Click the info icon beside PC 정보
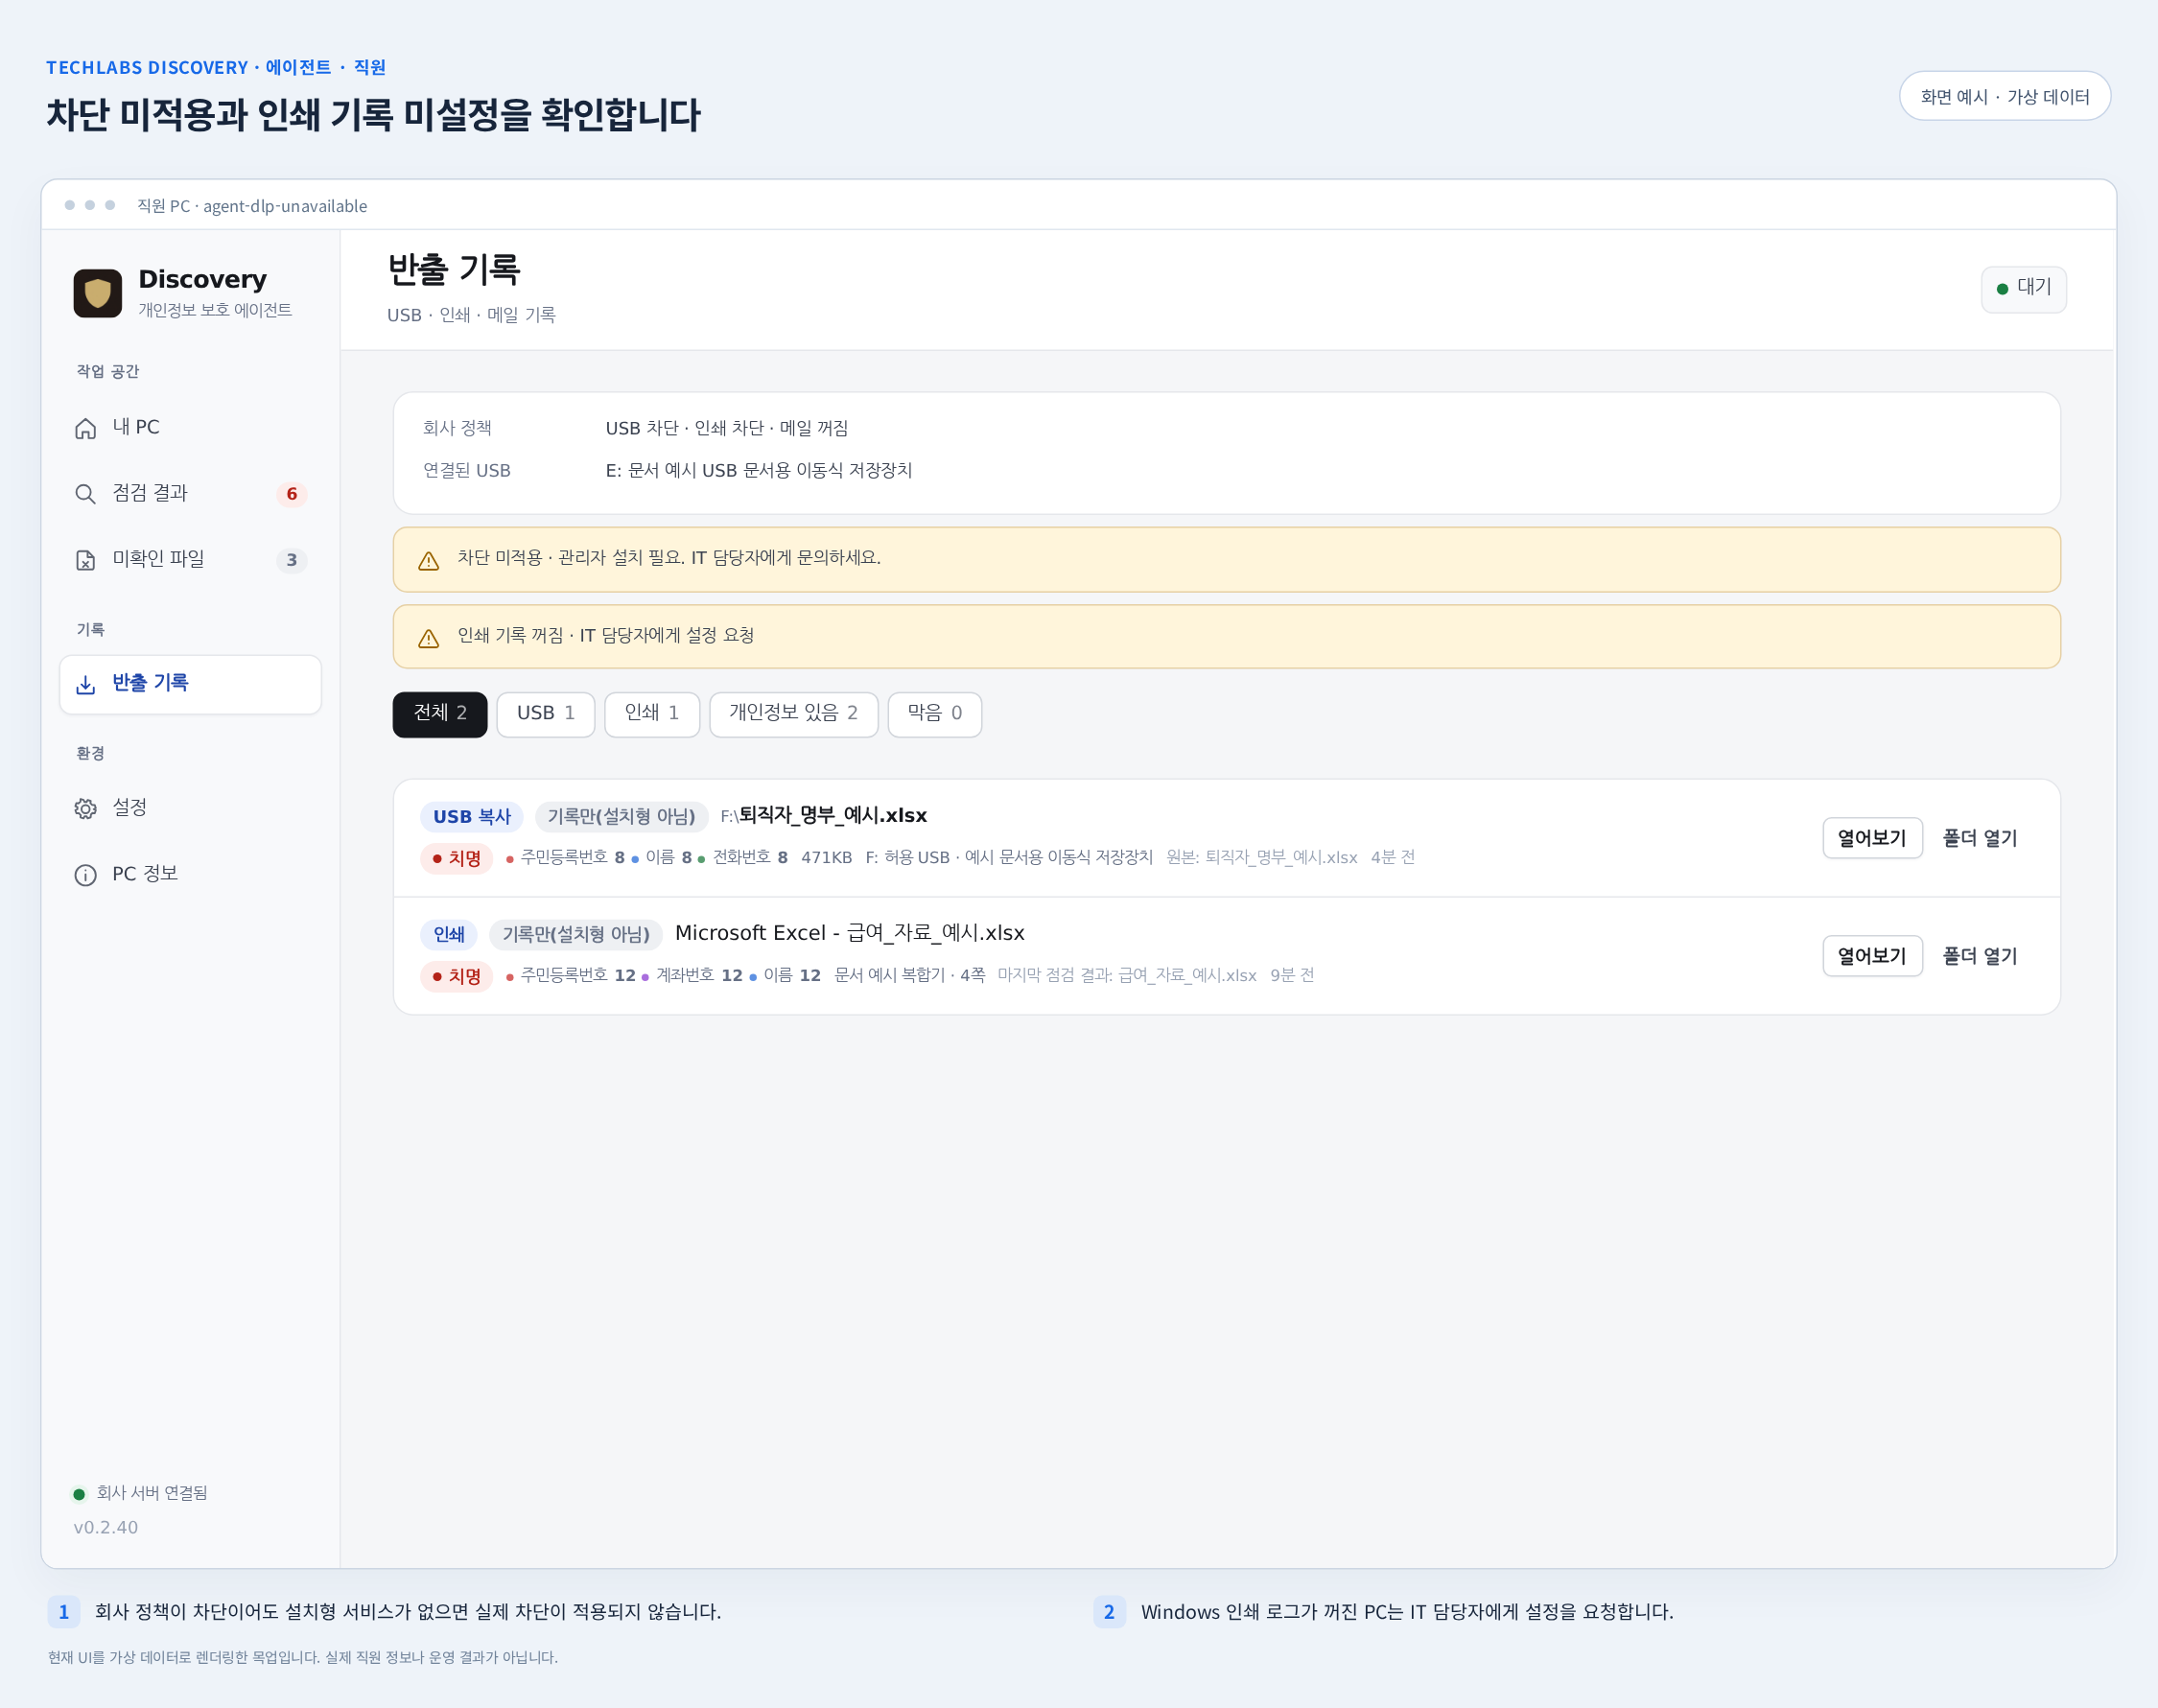Screen dimensions: 2158x1708 (86, 875)
